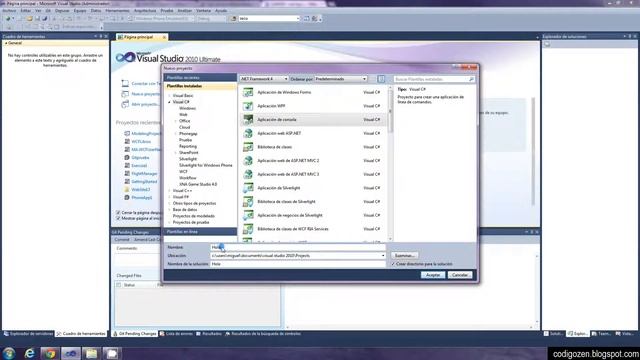This screenshot has height=360, width=640.
Task: Click the Abrir proyecto icon on start page
Action: click(x=125, y=104)
